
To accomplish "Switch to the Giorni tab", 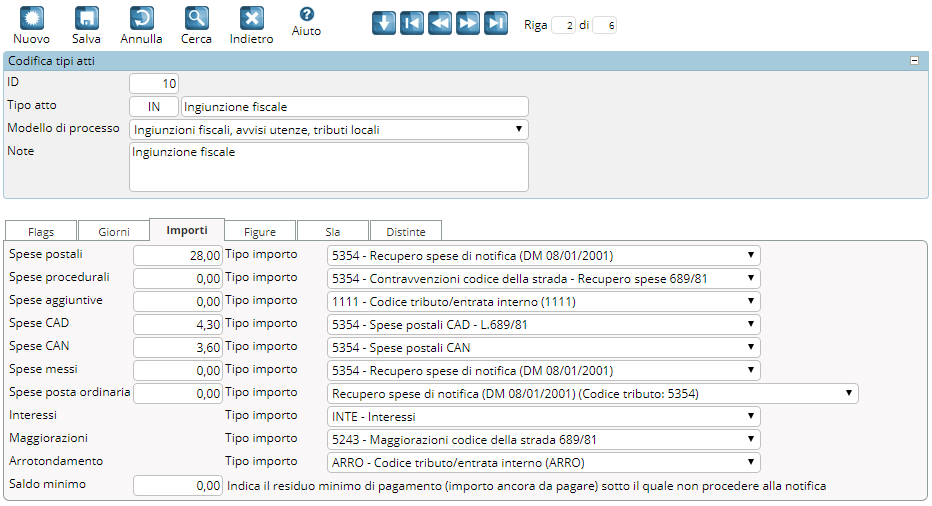I will point(113,231).
